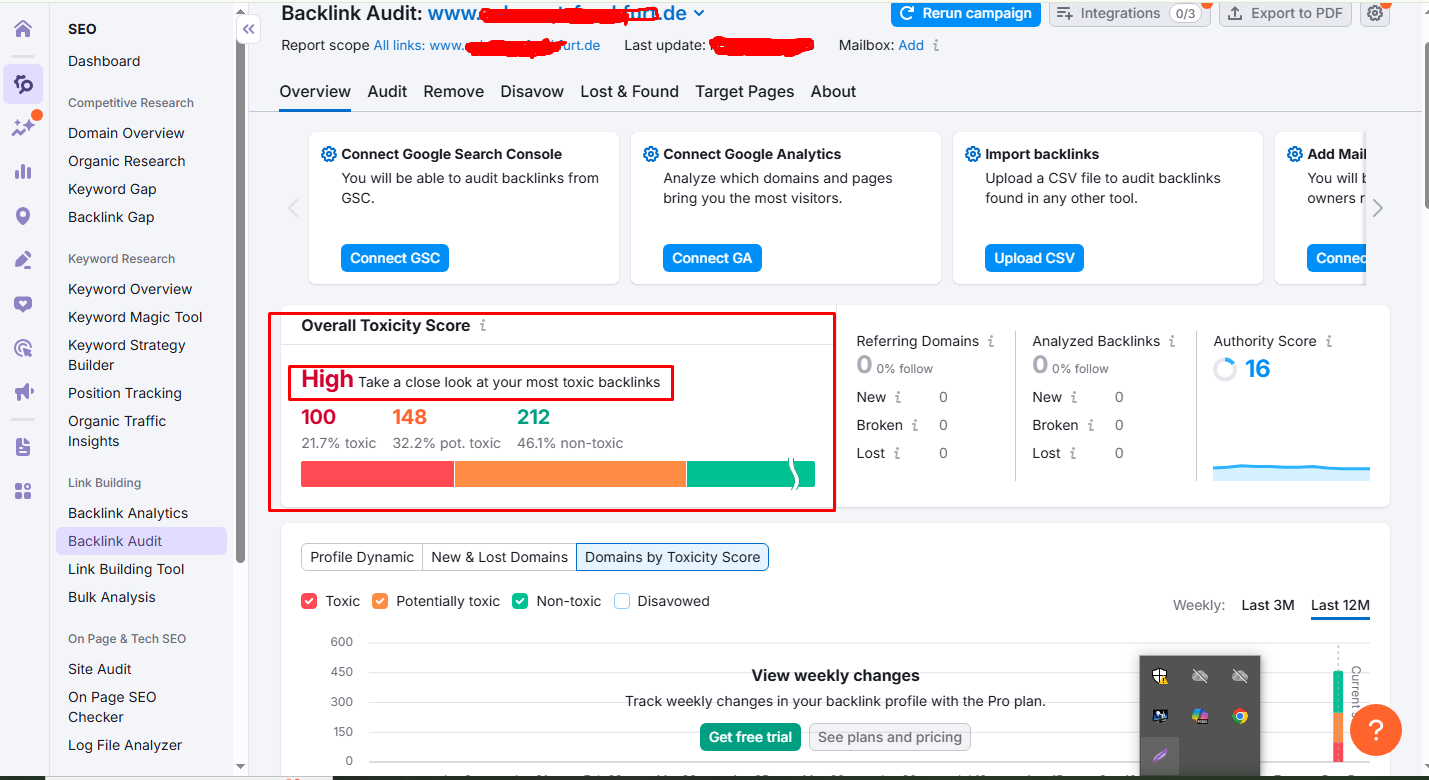Select Last 3M weekly range
The width and height of the screenshot is (1429, 780).
click(x=1267, y=605)
